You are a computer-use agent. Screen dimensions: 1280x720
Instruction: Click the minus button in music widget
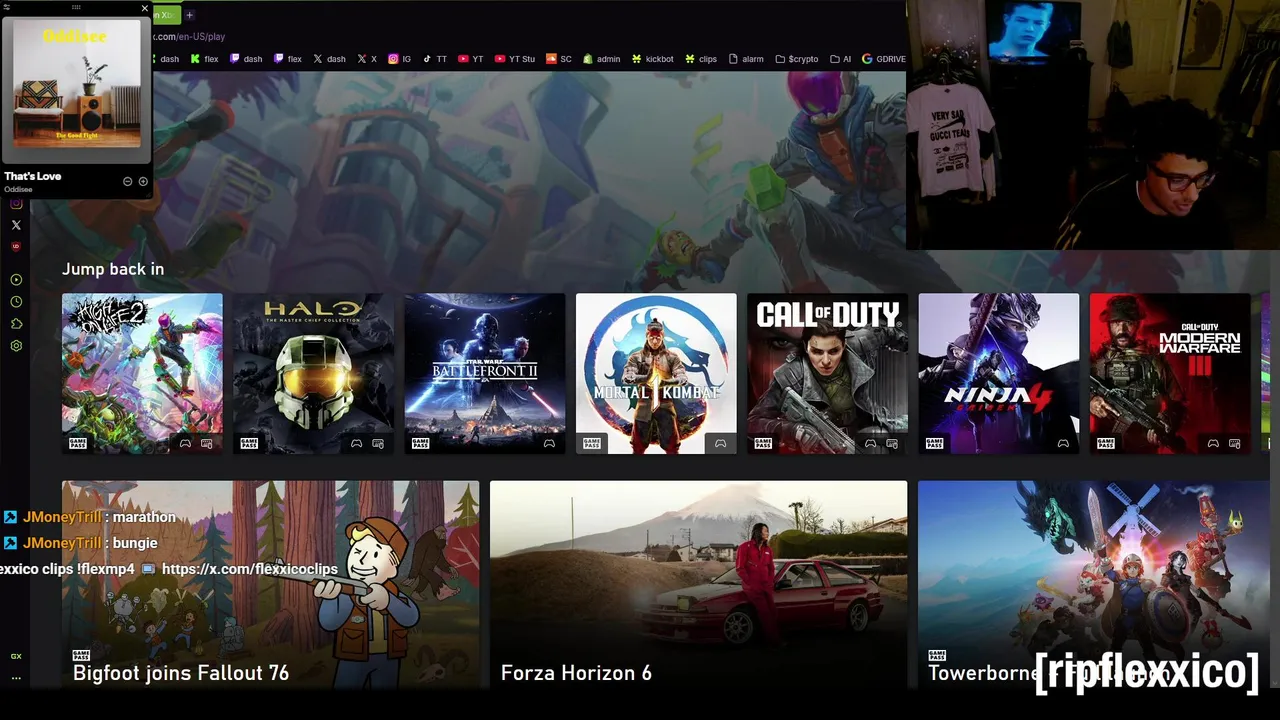[x=127, y=181]
